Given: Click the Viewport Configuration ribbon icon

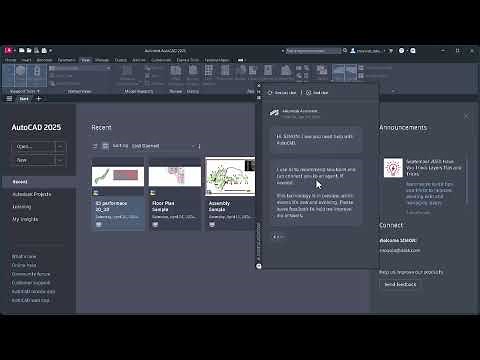Looking at the screenshot, I should [x=127, y=74].
